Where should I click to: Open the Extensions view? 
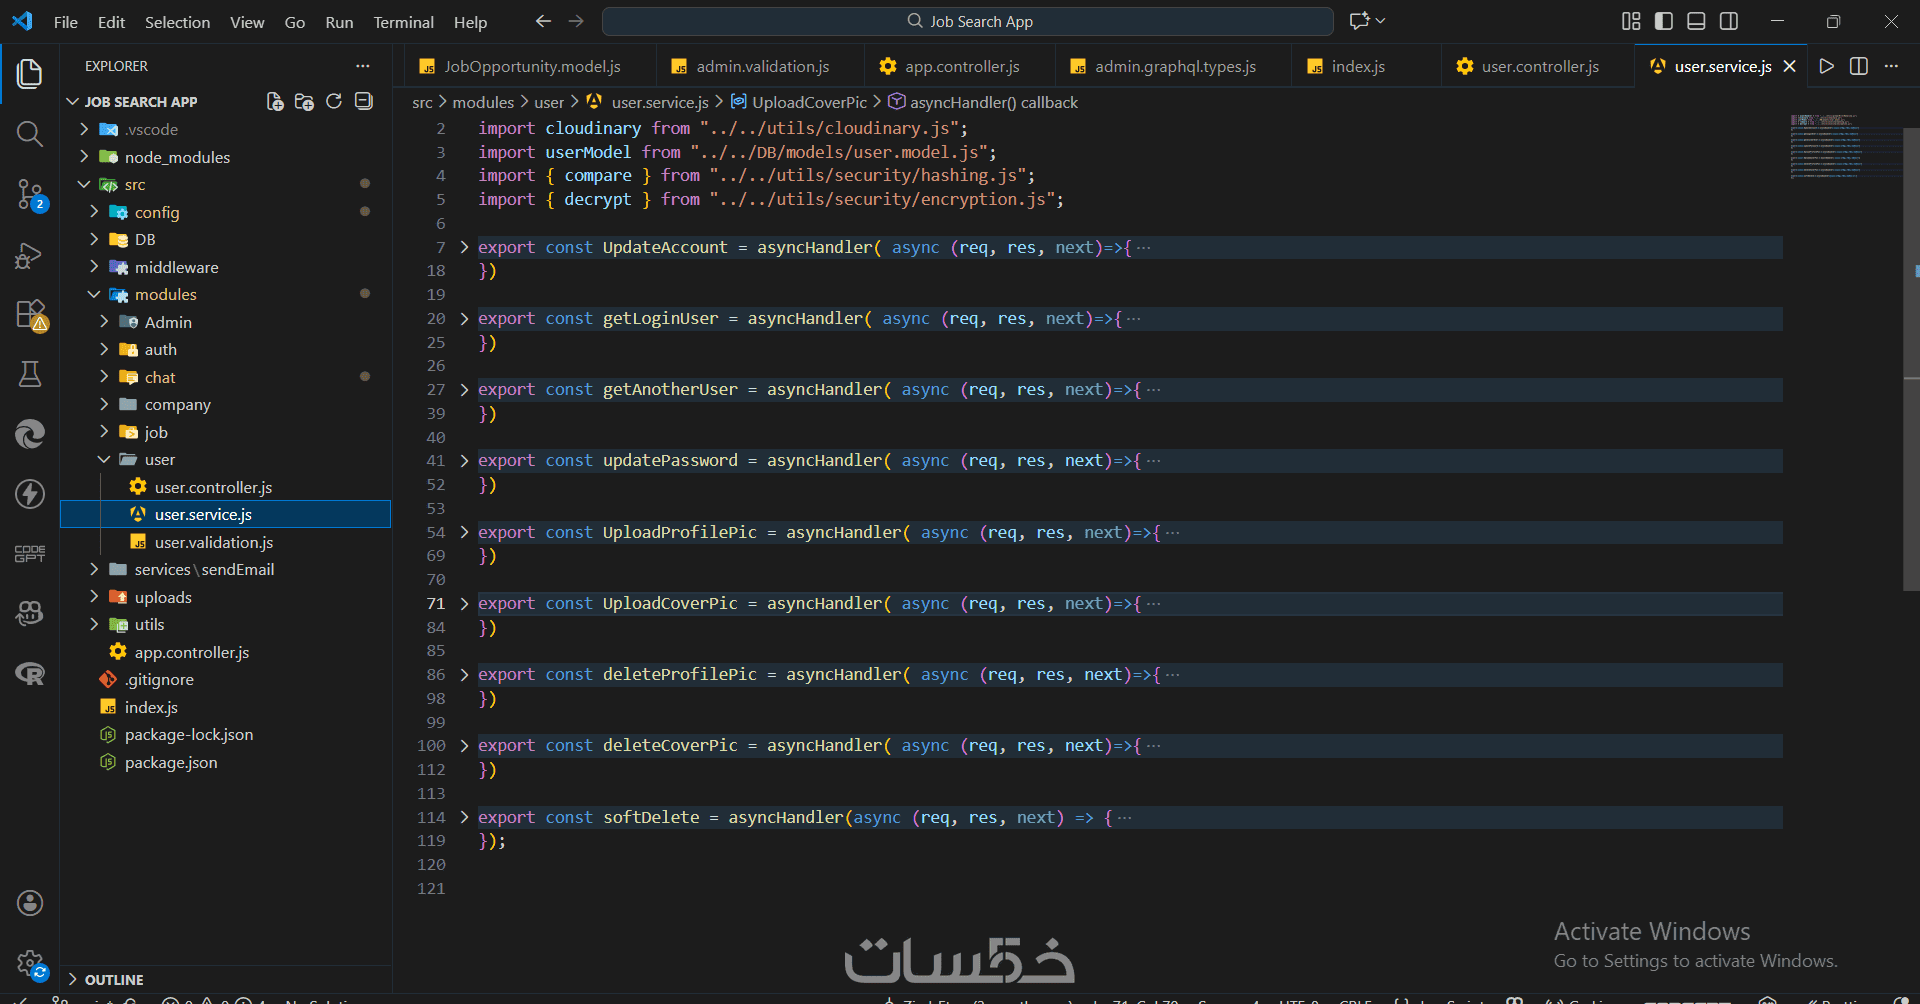30,315
